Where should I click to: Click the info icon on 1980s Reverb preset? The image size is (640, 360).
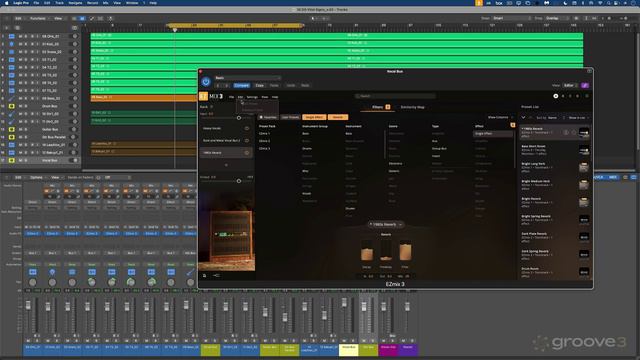coord(566,133)
